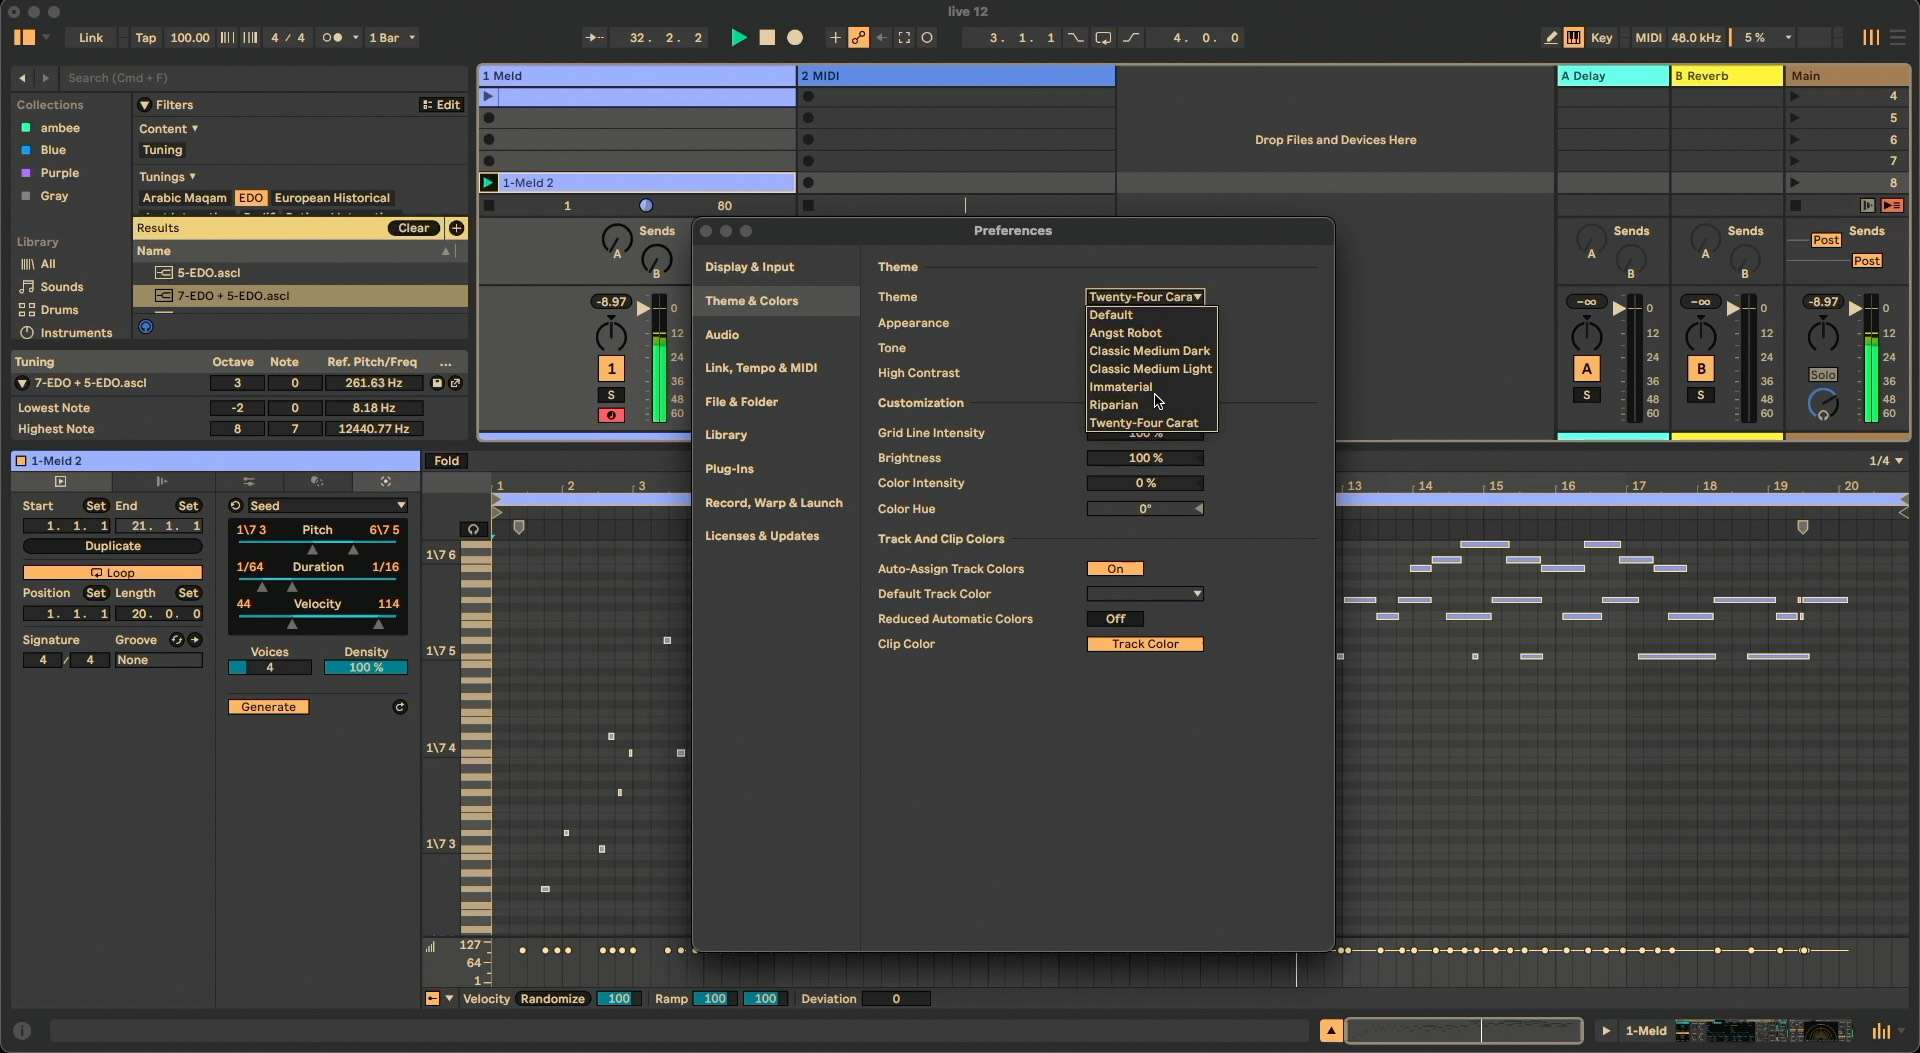
Task: Click the Arrangement Record button
Action: coord(795,38)
